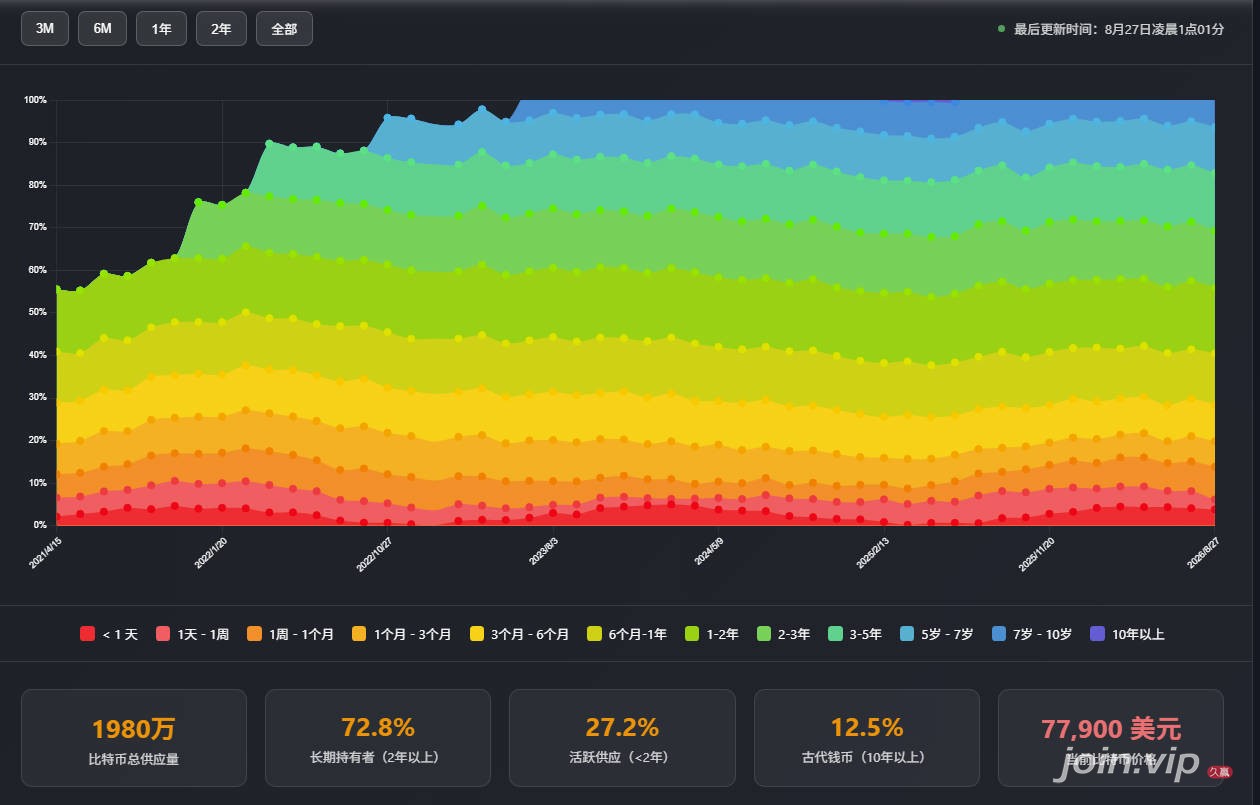Viewport: 1260px width, 805px height.
Task: Open the 1980万 比特币总供应量 card
Action: 134,738
